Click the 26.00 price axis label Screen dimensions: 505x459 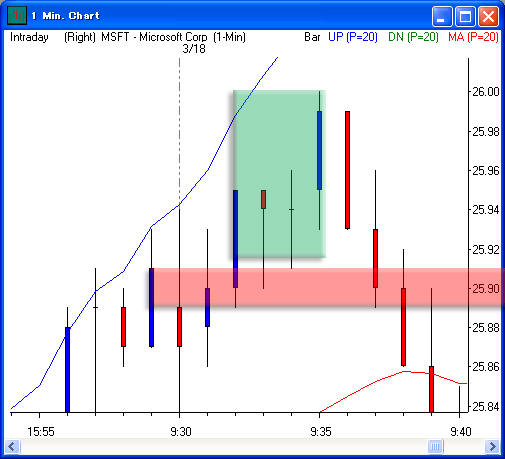pos(486,91)
